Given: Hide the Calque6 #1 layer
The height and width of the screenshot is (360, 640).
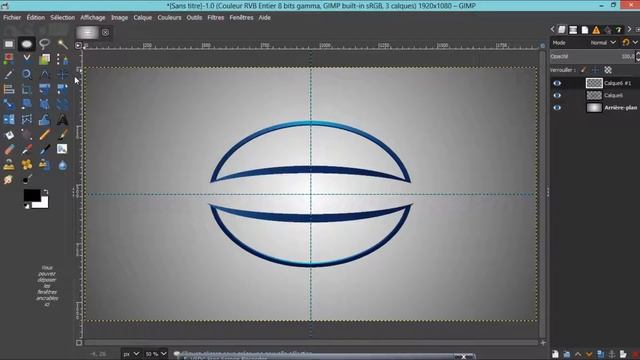Looking at the screenshot, I should (x=557, y=83).
